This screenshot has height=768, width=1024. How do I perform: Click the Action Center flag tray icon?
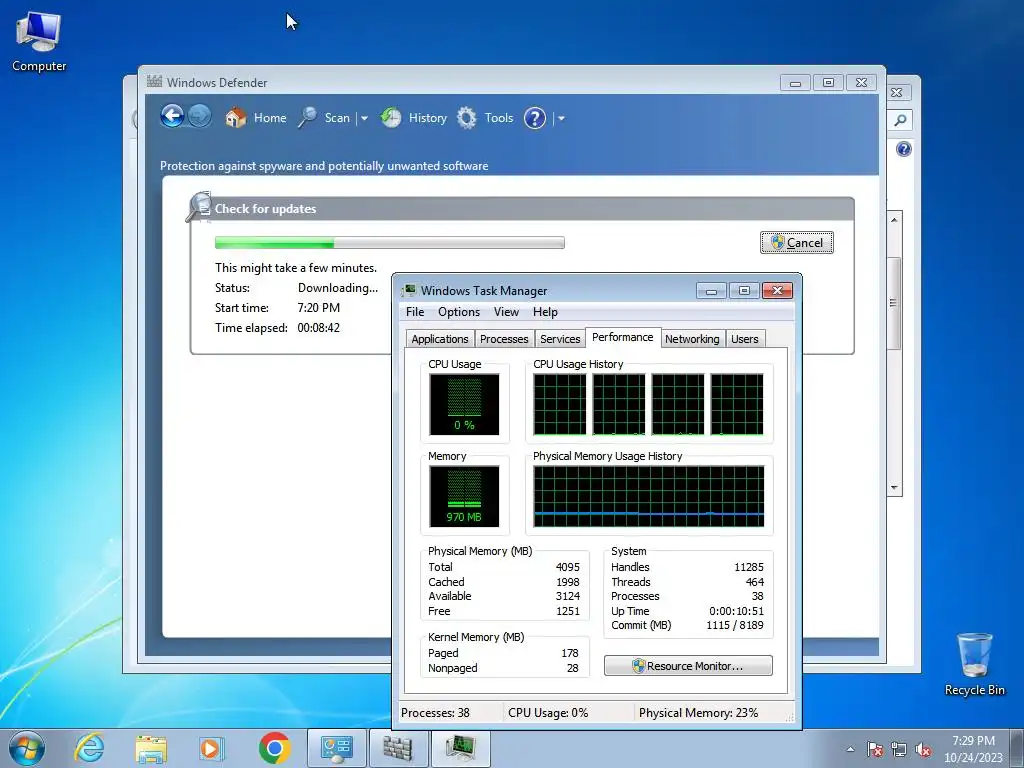click(874, 750)
